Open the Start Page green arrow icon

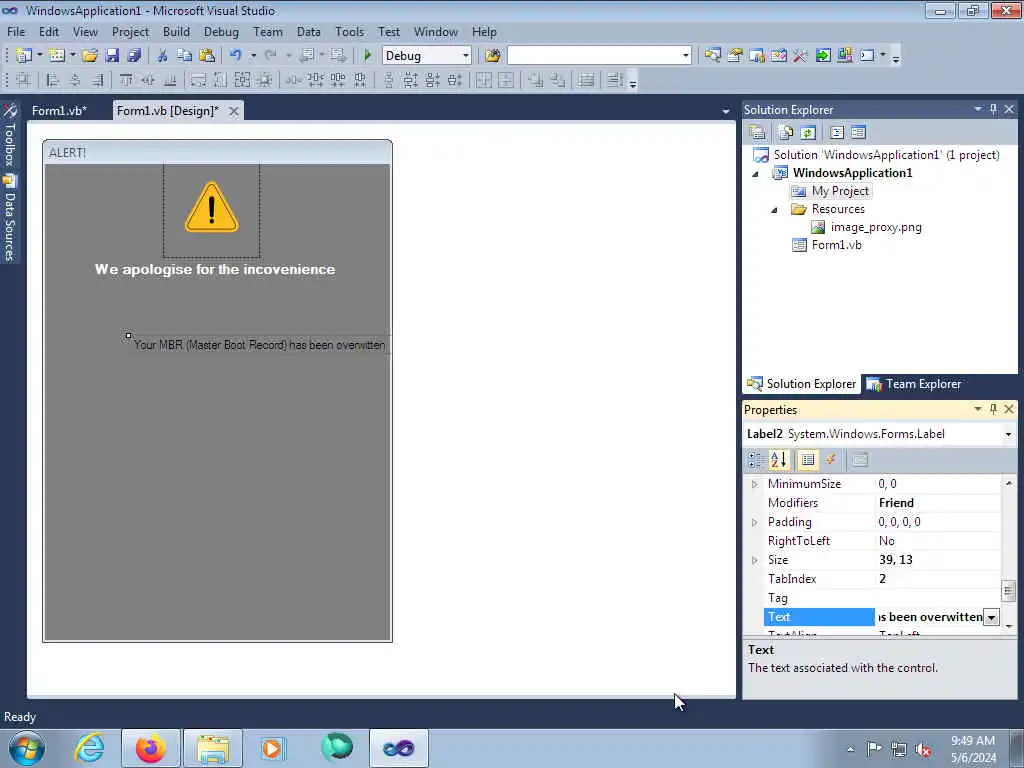coord(823,56)
